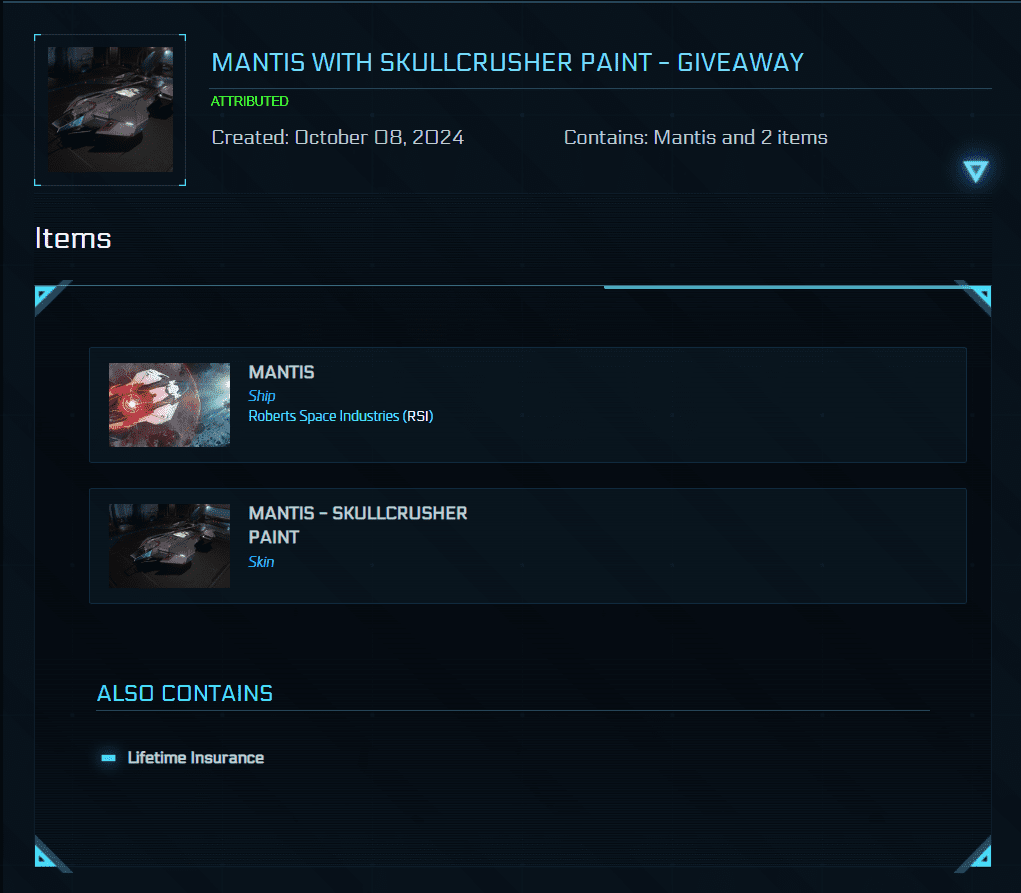The width and height of the screenshot is (1021, 893).
Task: Click the Ship type label under Mantis
Action: click(262, 396)
